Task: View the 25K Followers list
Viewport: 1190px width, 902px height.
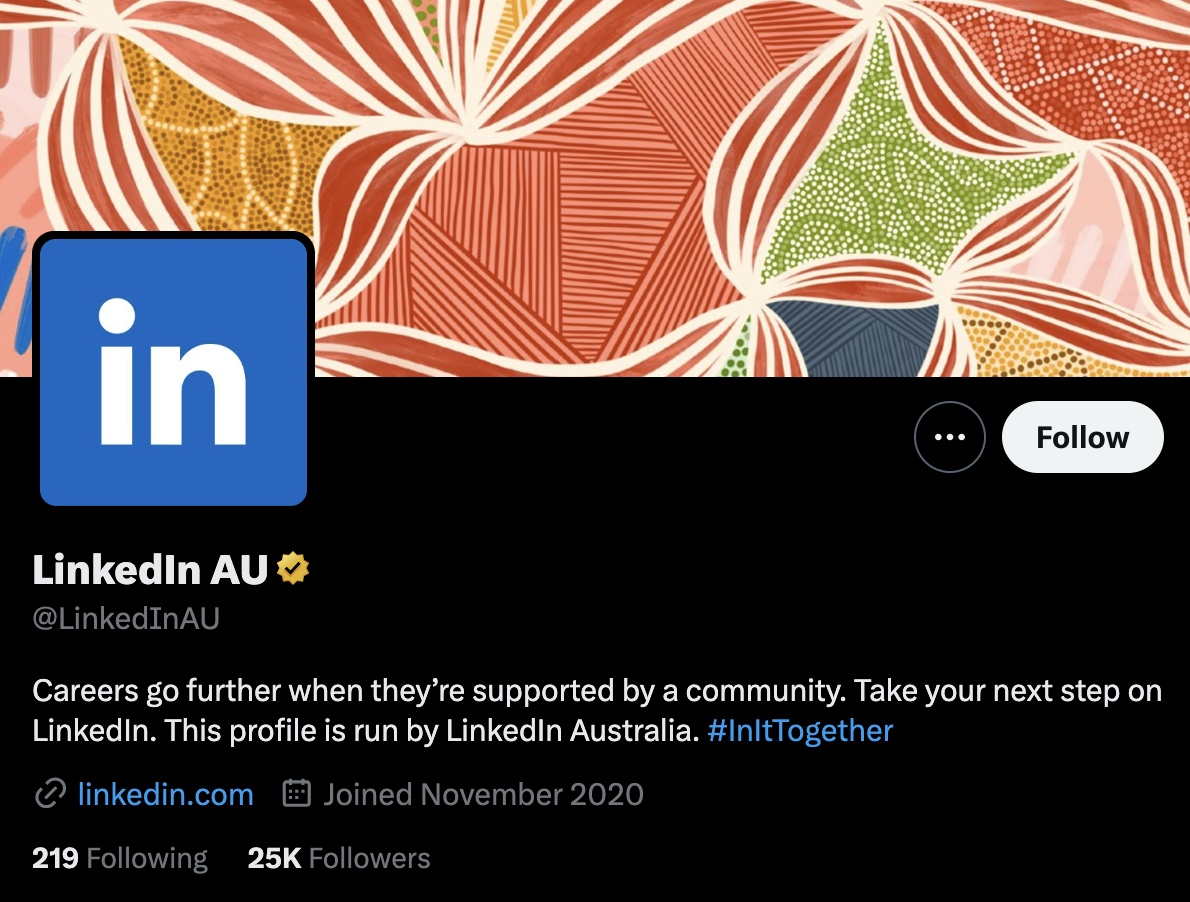Action: pyautogui.click(x=337, y=858)
